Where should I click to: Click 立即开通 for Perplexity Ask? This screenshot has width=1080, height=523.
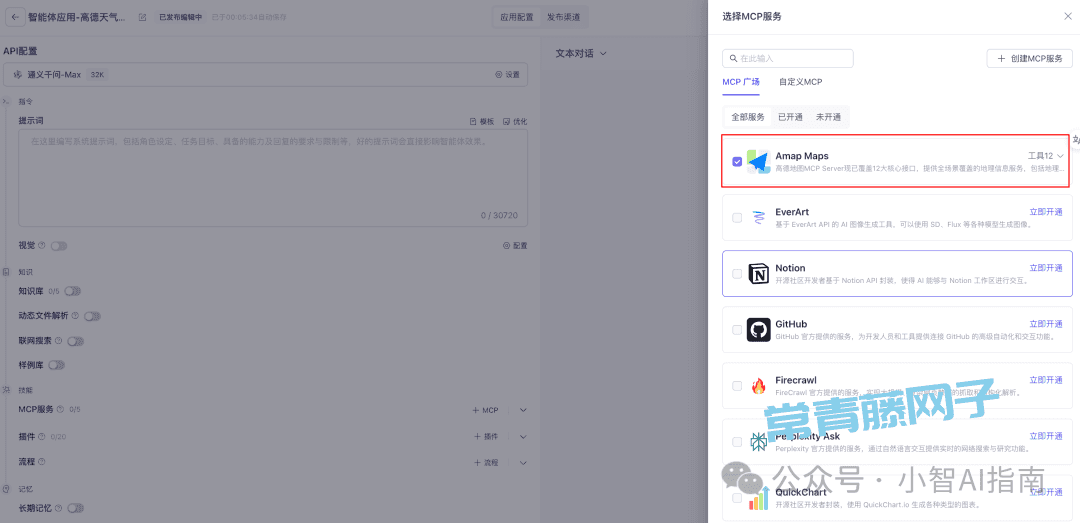1046,435
